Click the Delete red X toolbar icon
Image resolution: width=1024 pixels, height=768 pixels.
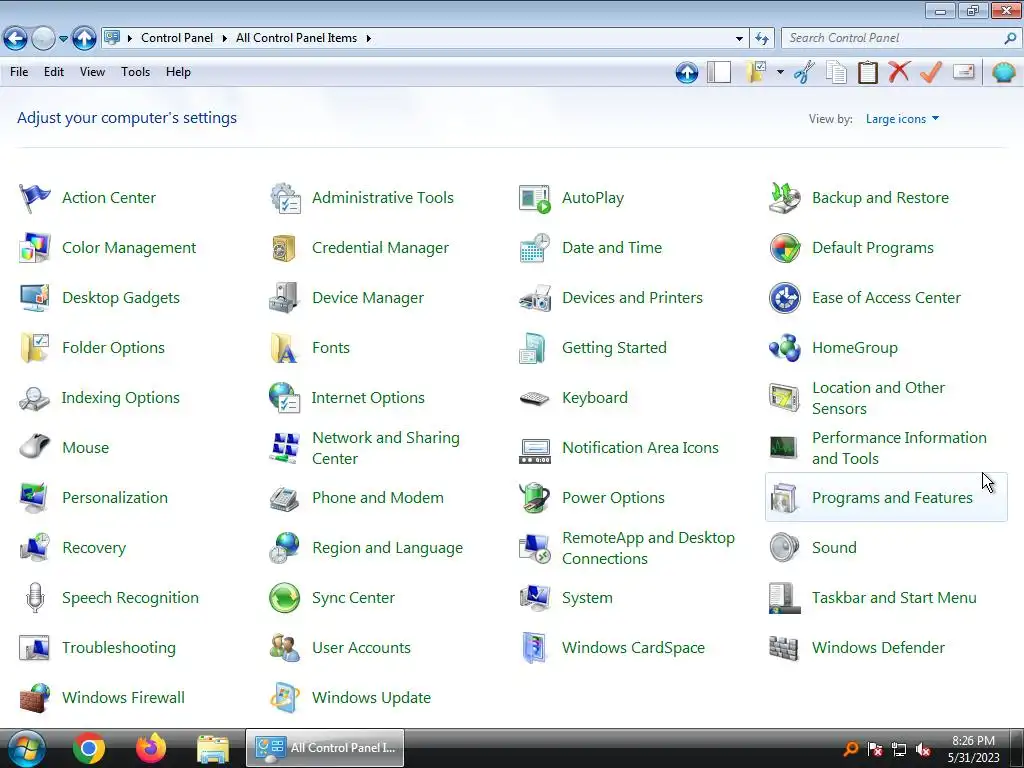pos(899,72)
